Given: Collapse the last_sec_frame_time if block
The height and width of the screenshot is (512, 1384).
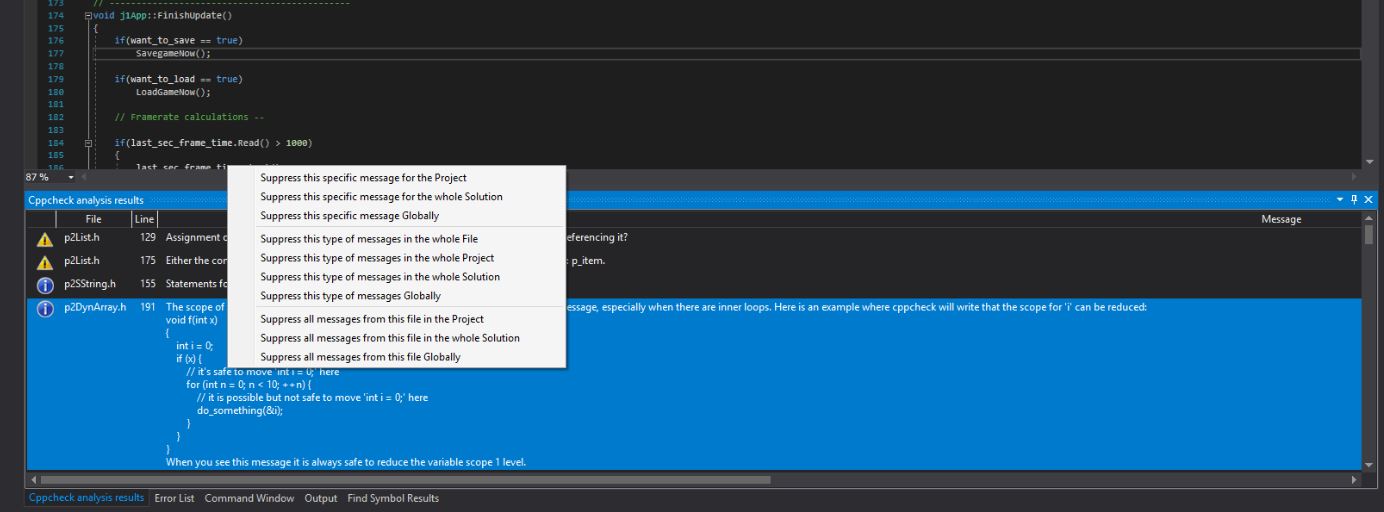Looking at the screenshot, I should (x=87, y=143).
